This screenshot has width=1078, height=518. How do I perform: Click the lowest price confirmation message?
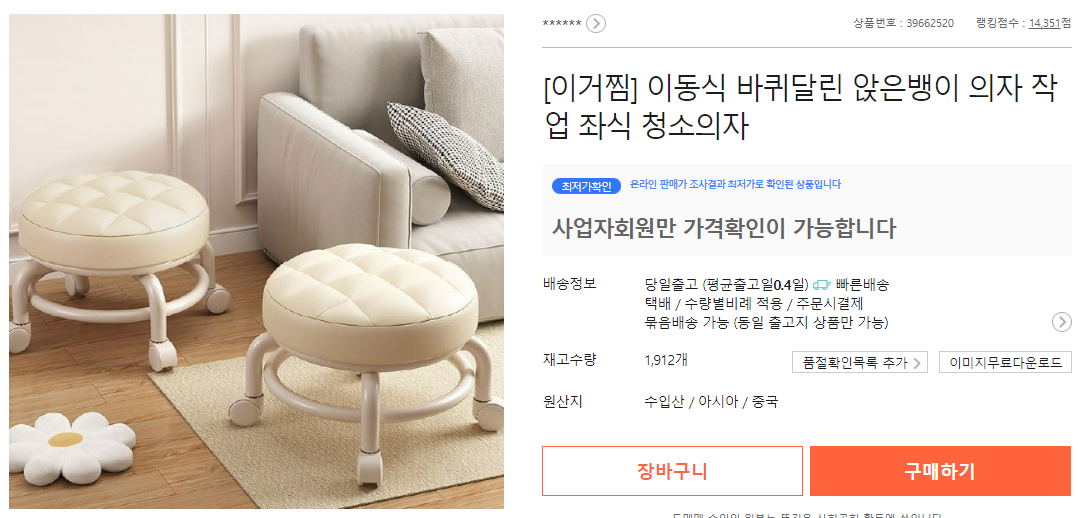736,184
